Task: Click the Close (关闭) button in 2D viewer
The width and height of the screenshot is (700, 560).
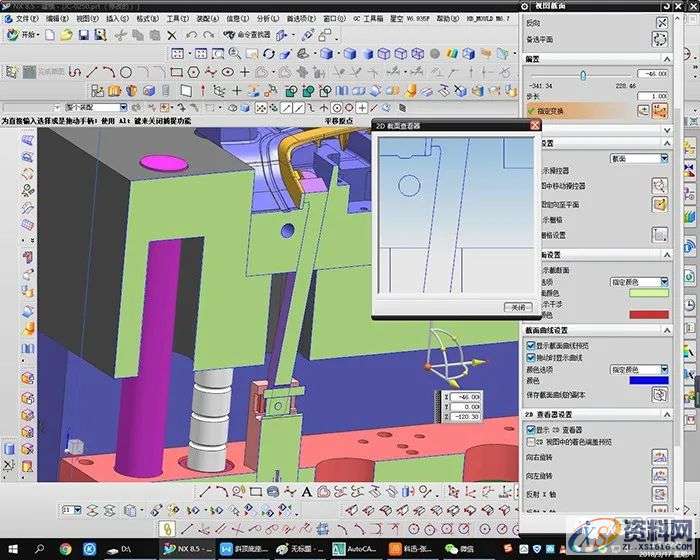Action: 517,308
